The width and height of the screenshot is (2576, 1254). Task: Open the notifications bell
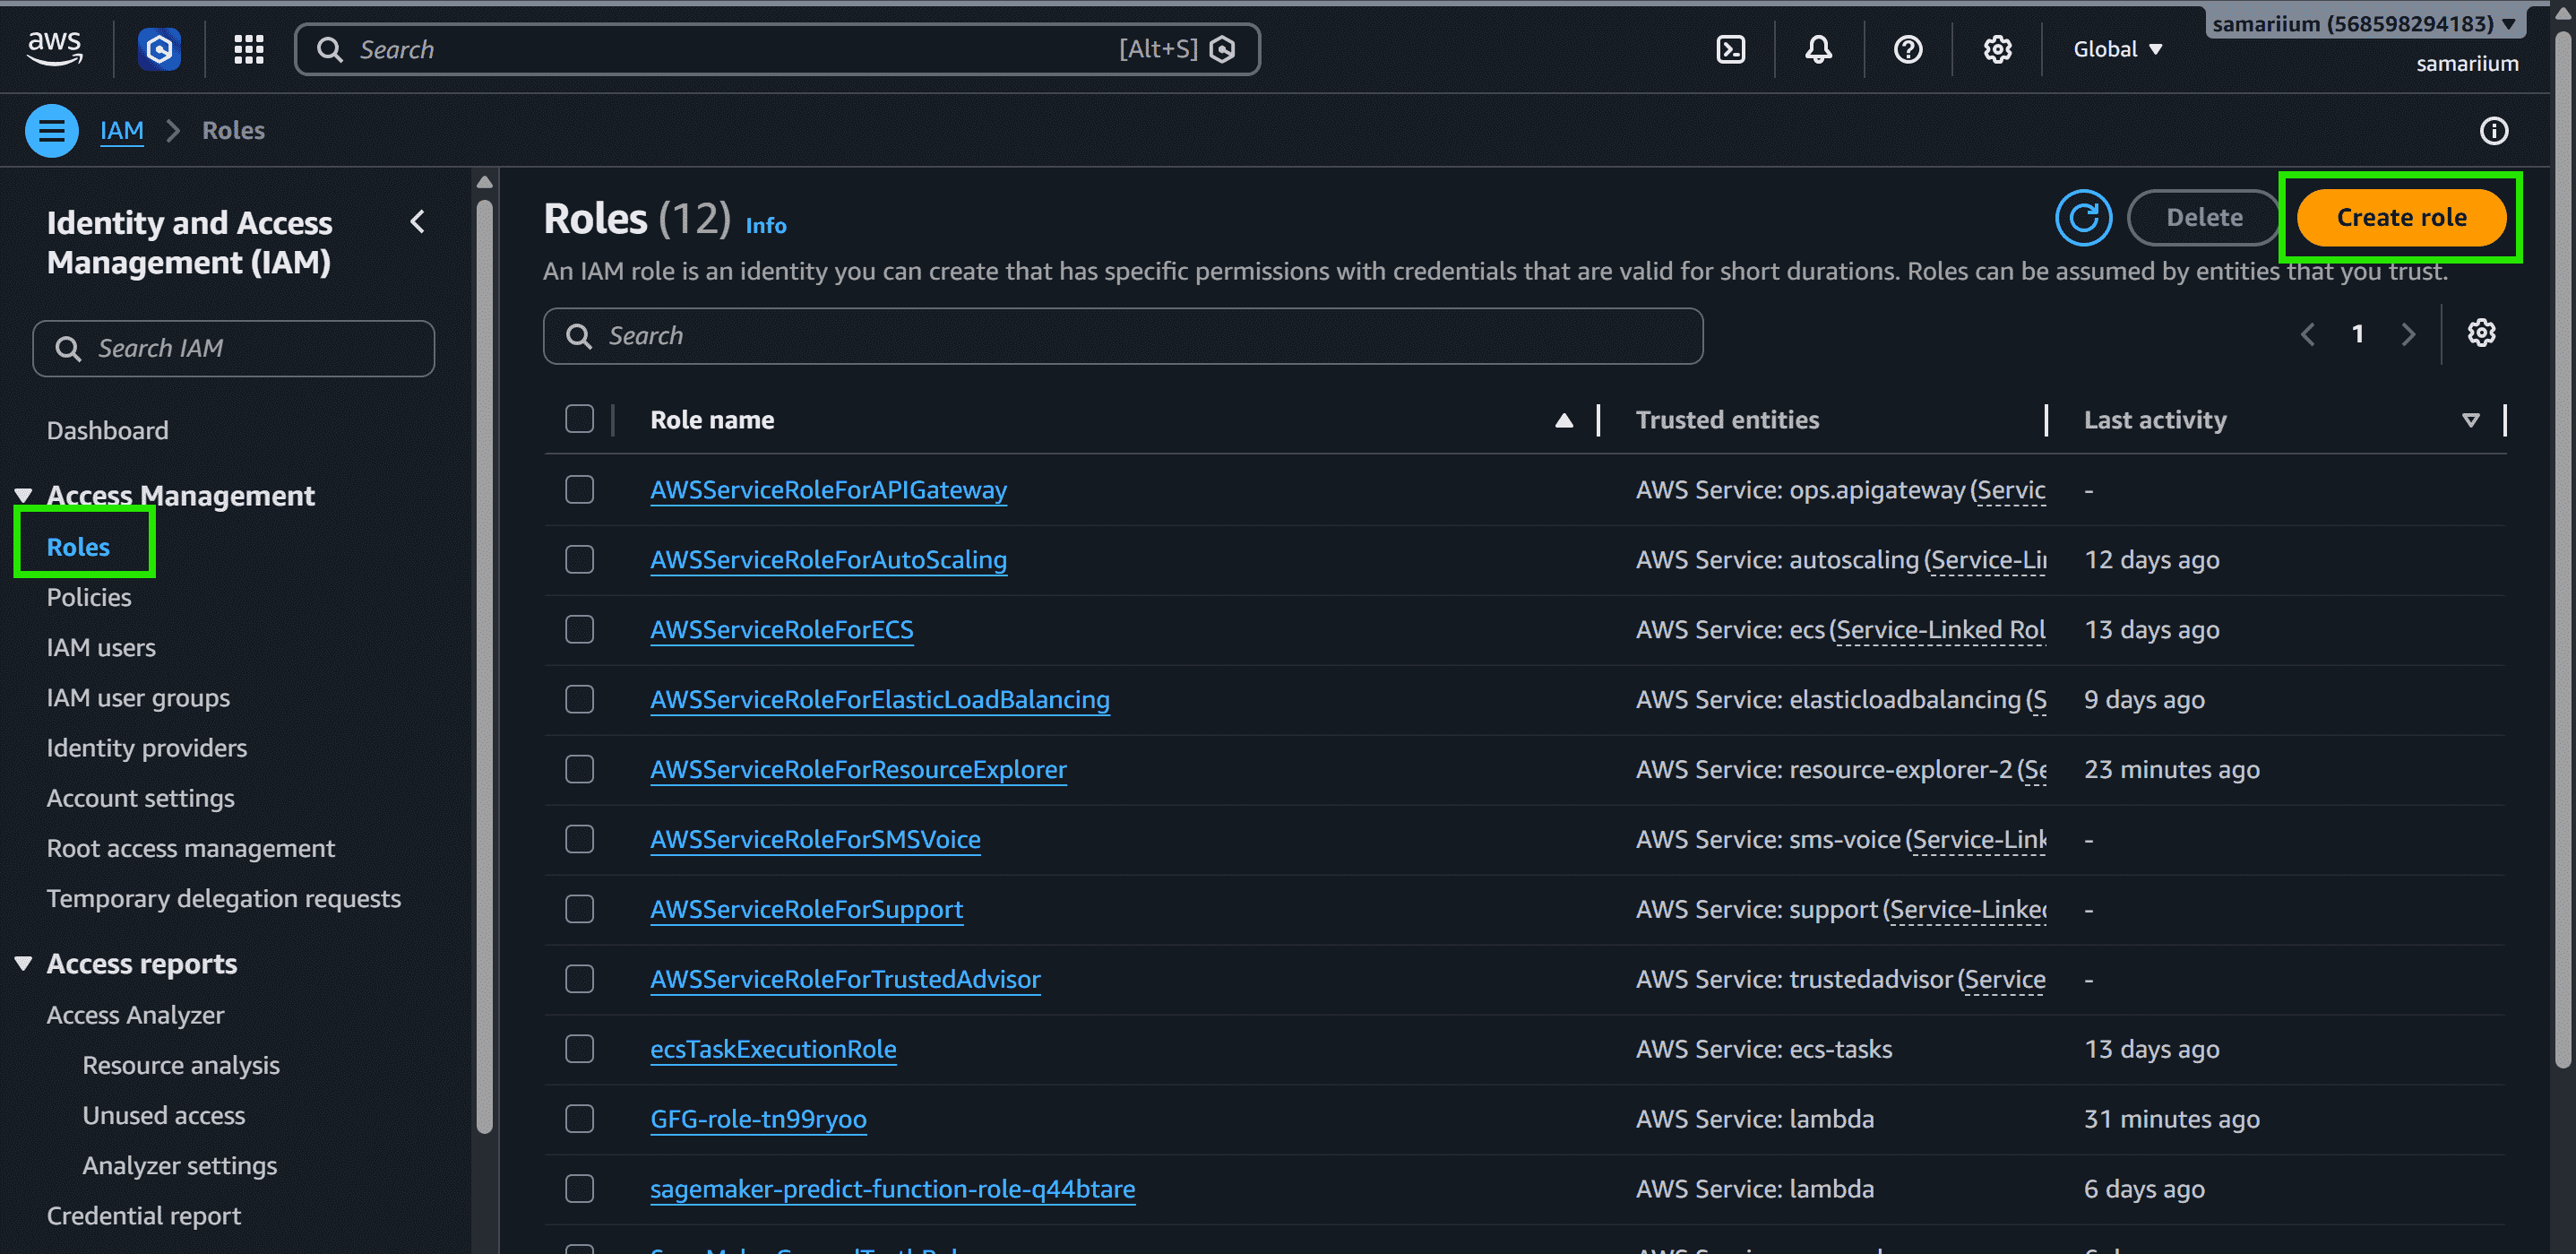coord(1818,49)
